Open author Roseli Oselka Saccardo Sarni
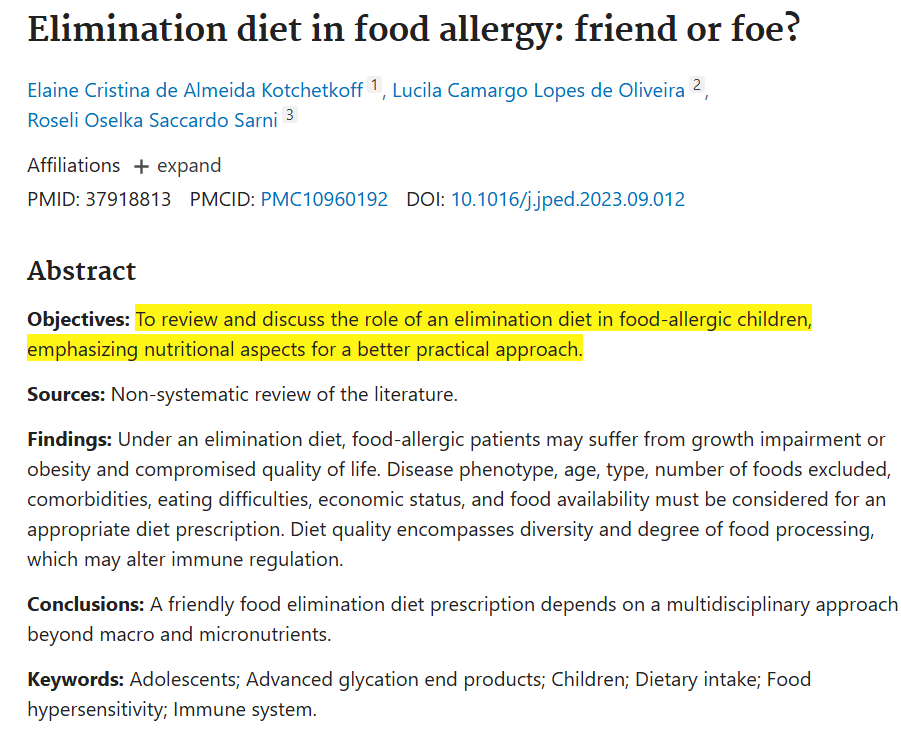This screenshot has width=901, height=734. (x=152, y=120)
